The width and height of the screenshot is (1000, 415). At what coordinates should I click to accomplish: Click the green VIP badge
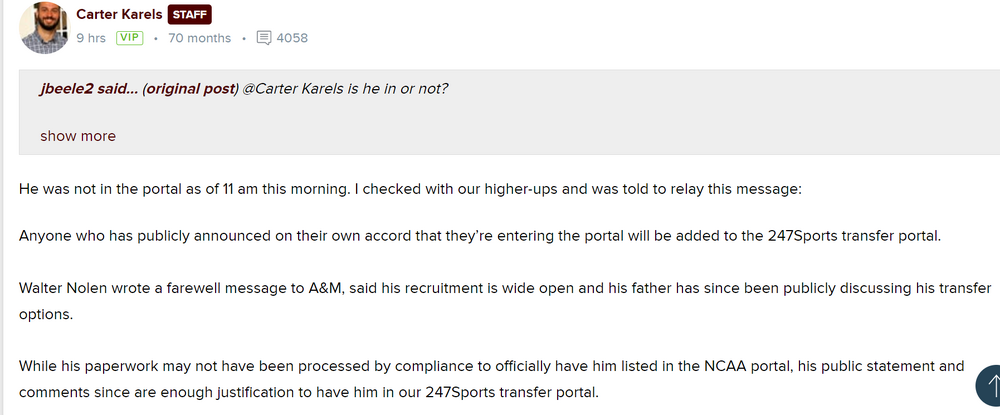129,38
